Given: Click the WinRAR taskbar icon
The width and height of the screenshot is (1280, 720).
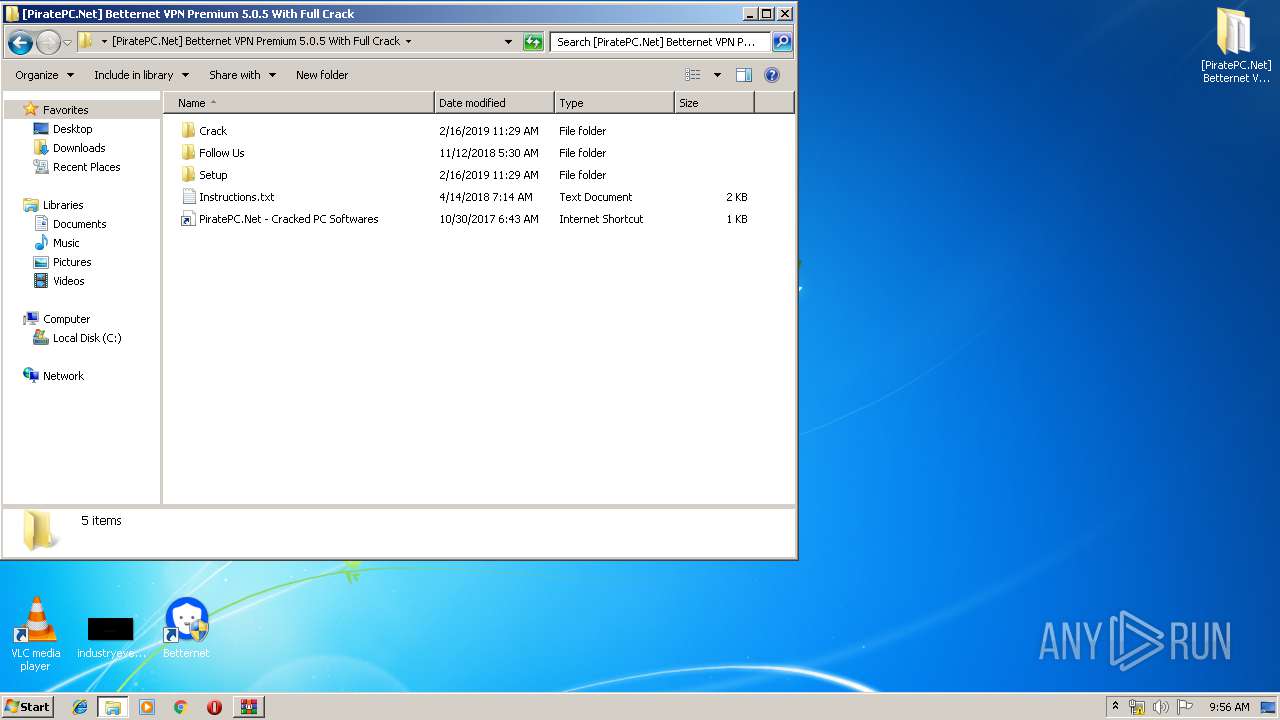Looking at the screenshot, I should [248, 707].
